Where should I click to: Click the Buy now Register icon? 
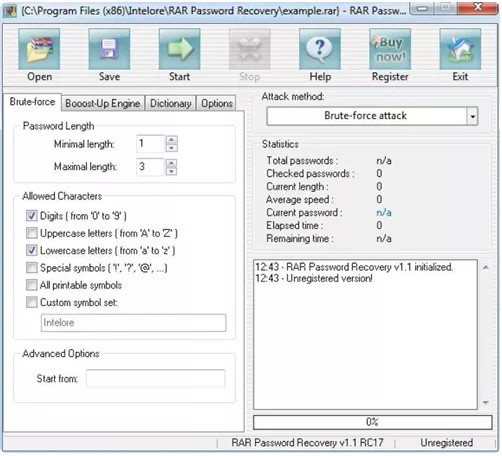click(390, 49)
